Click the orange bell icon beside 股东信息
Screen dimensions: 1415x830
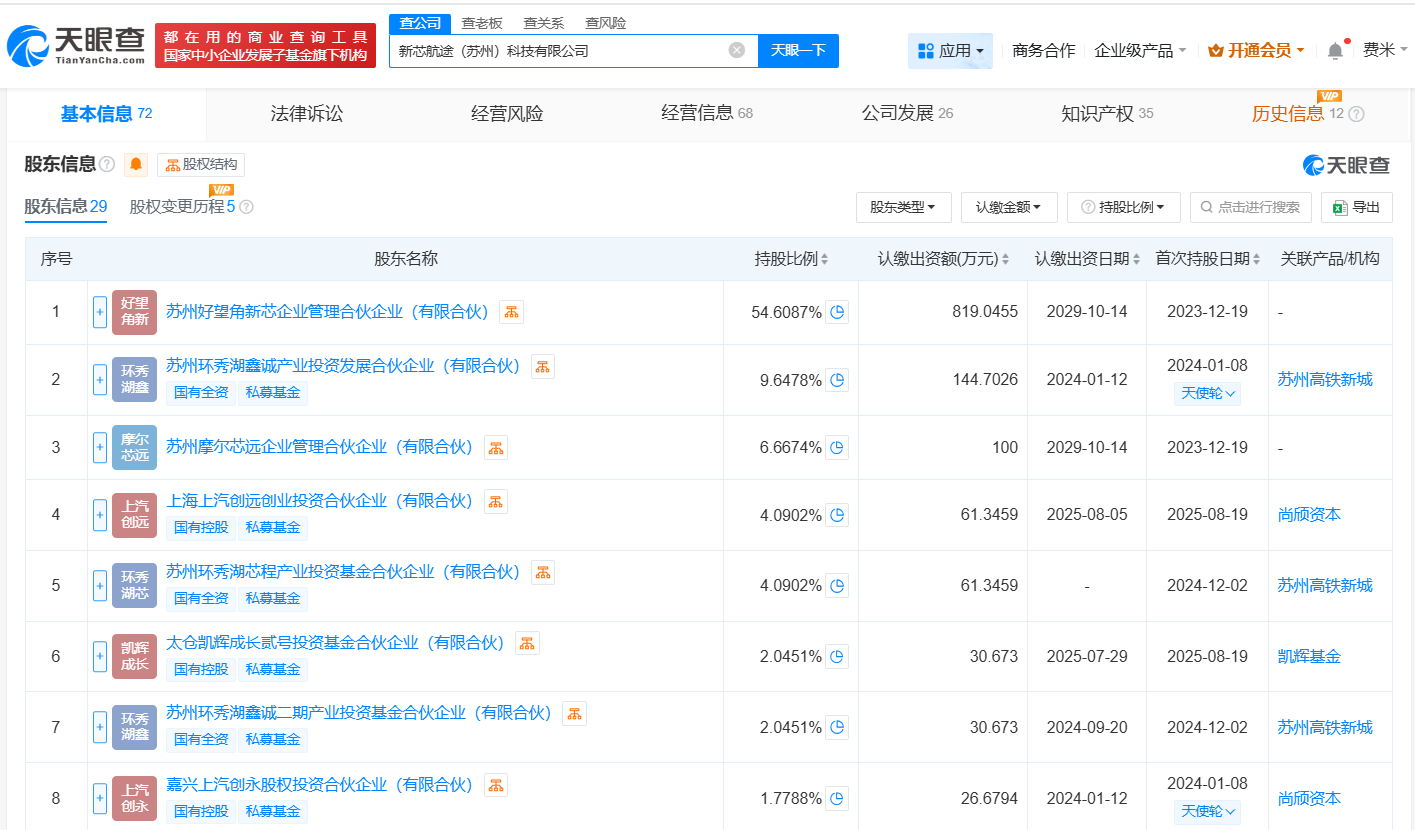(x=135, y=164)
